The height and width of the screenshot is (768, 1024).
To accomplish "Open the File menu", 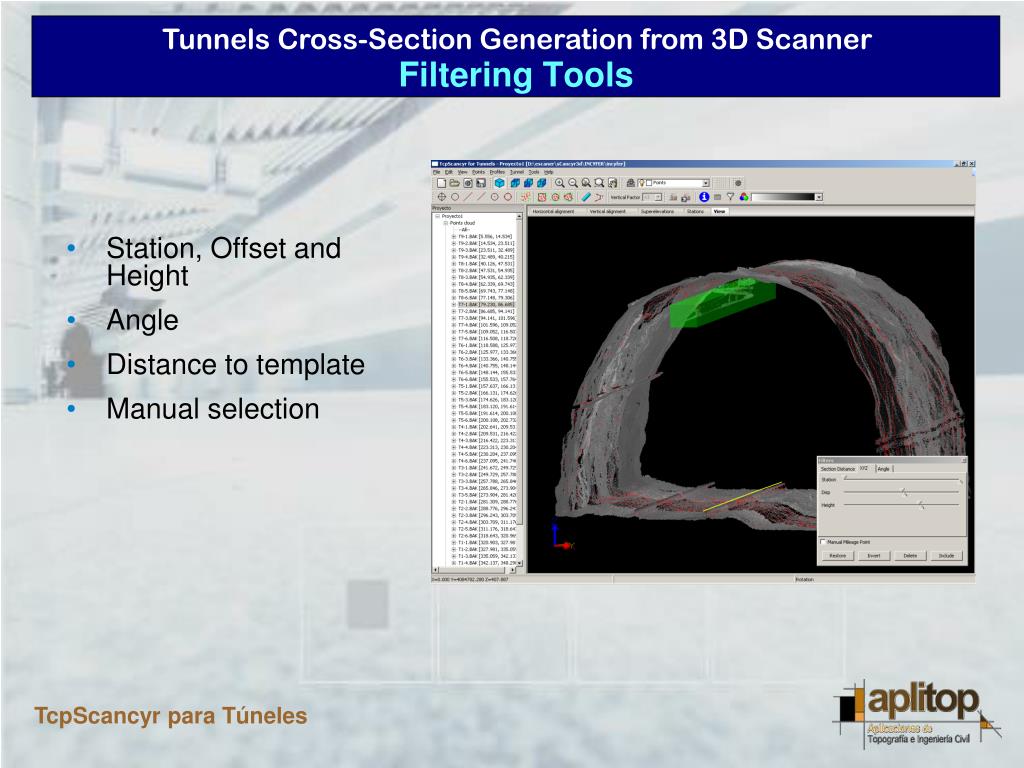I will click(436, 172).
